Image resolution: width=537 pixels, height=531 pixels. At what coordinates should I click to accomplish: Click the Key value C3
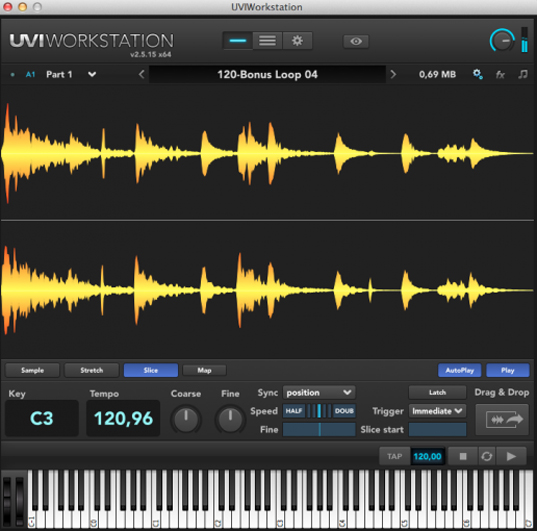click(x=42, y=418)
